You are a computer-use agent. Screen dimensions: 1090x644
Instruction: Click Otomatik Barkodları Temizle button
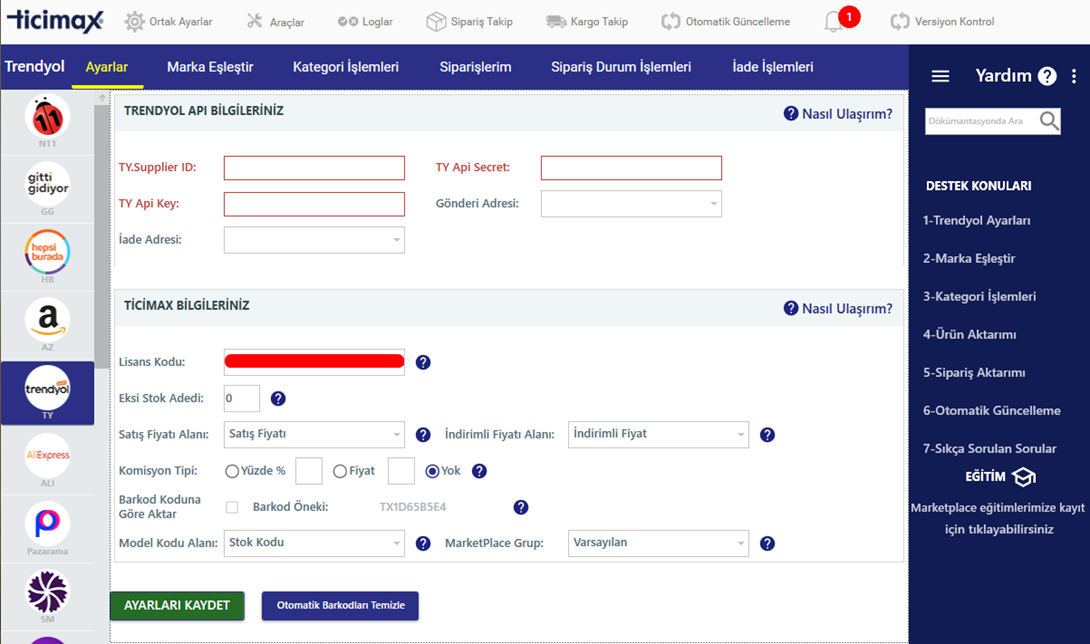pyautogui.click(x=341, y=606)
